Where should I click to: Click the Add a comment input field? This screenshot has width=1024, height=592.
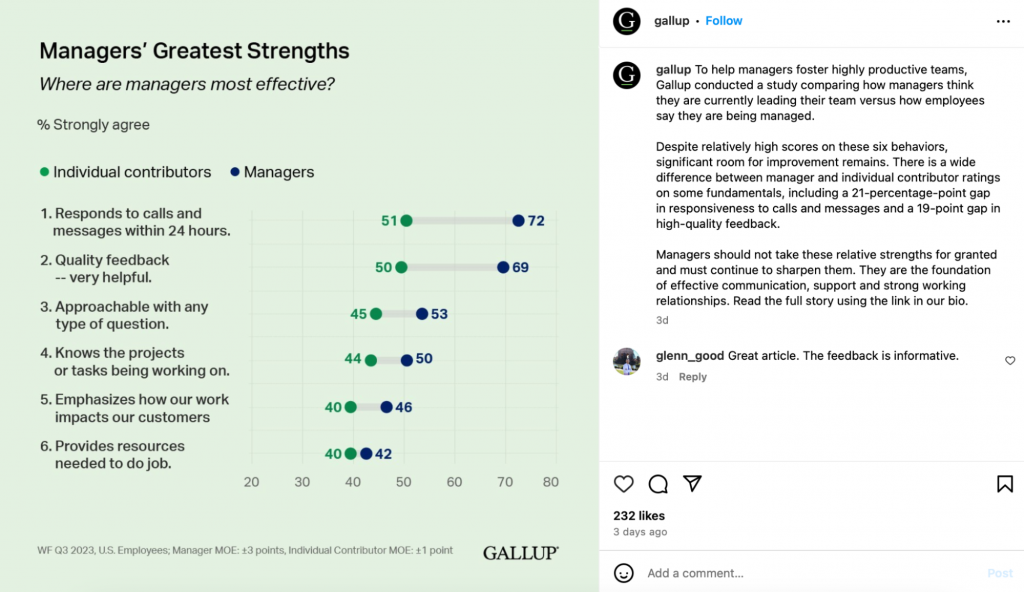click(x=750, y=572)
